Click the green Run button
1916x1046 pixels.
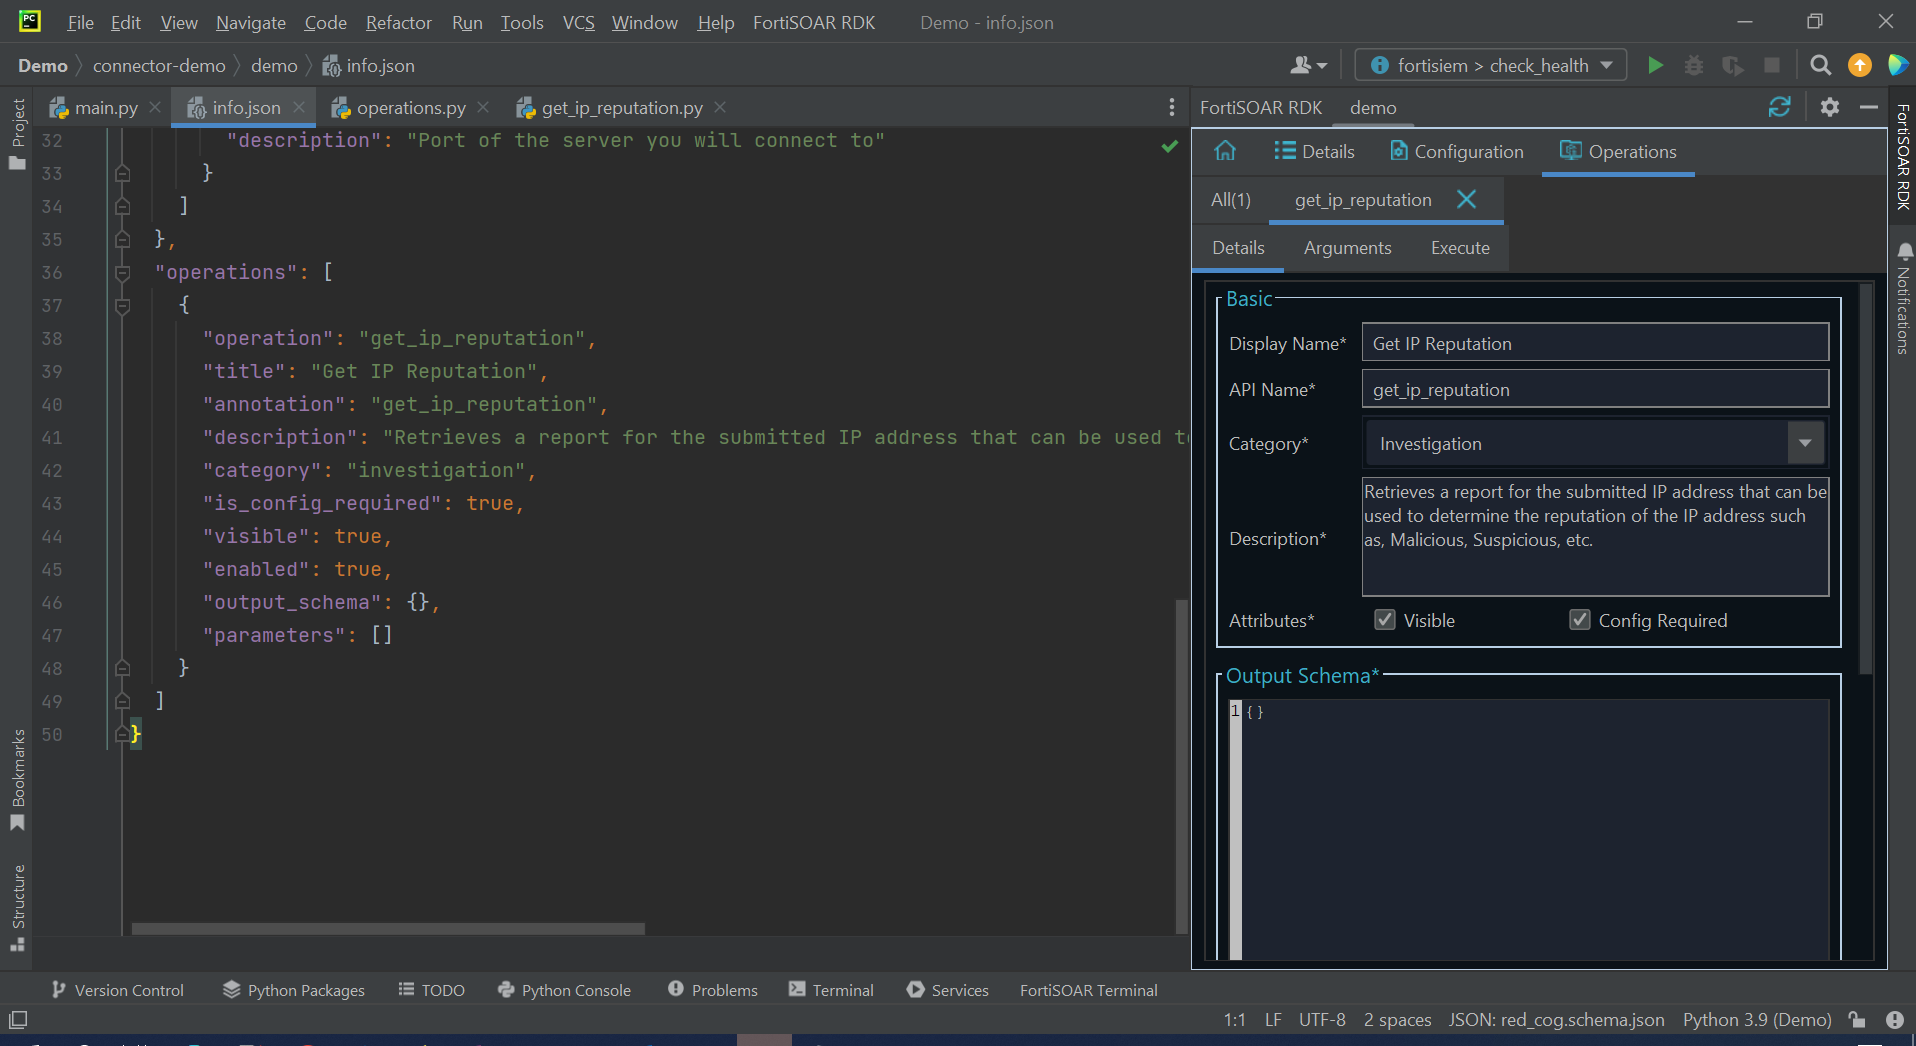click(x=1655, y=66)
